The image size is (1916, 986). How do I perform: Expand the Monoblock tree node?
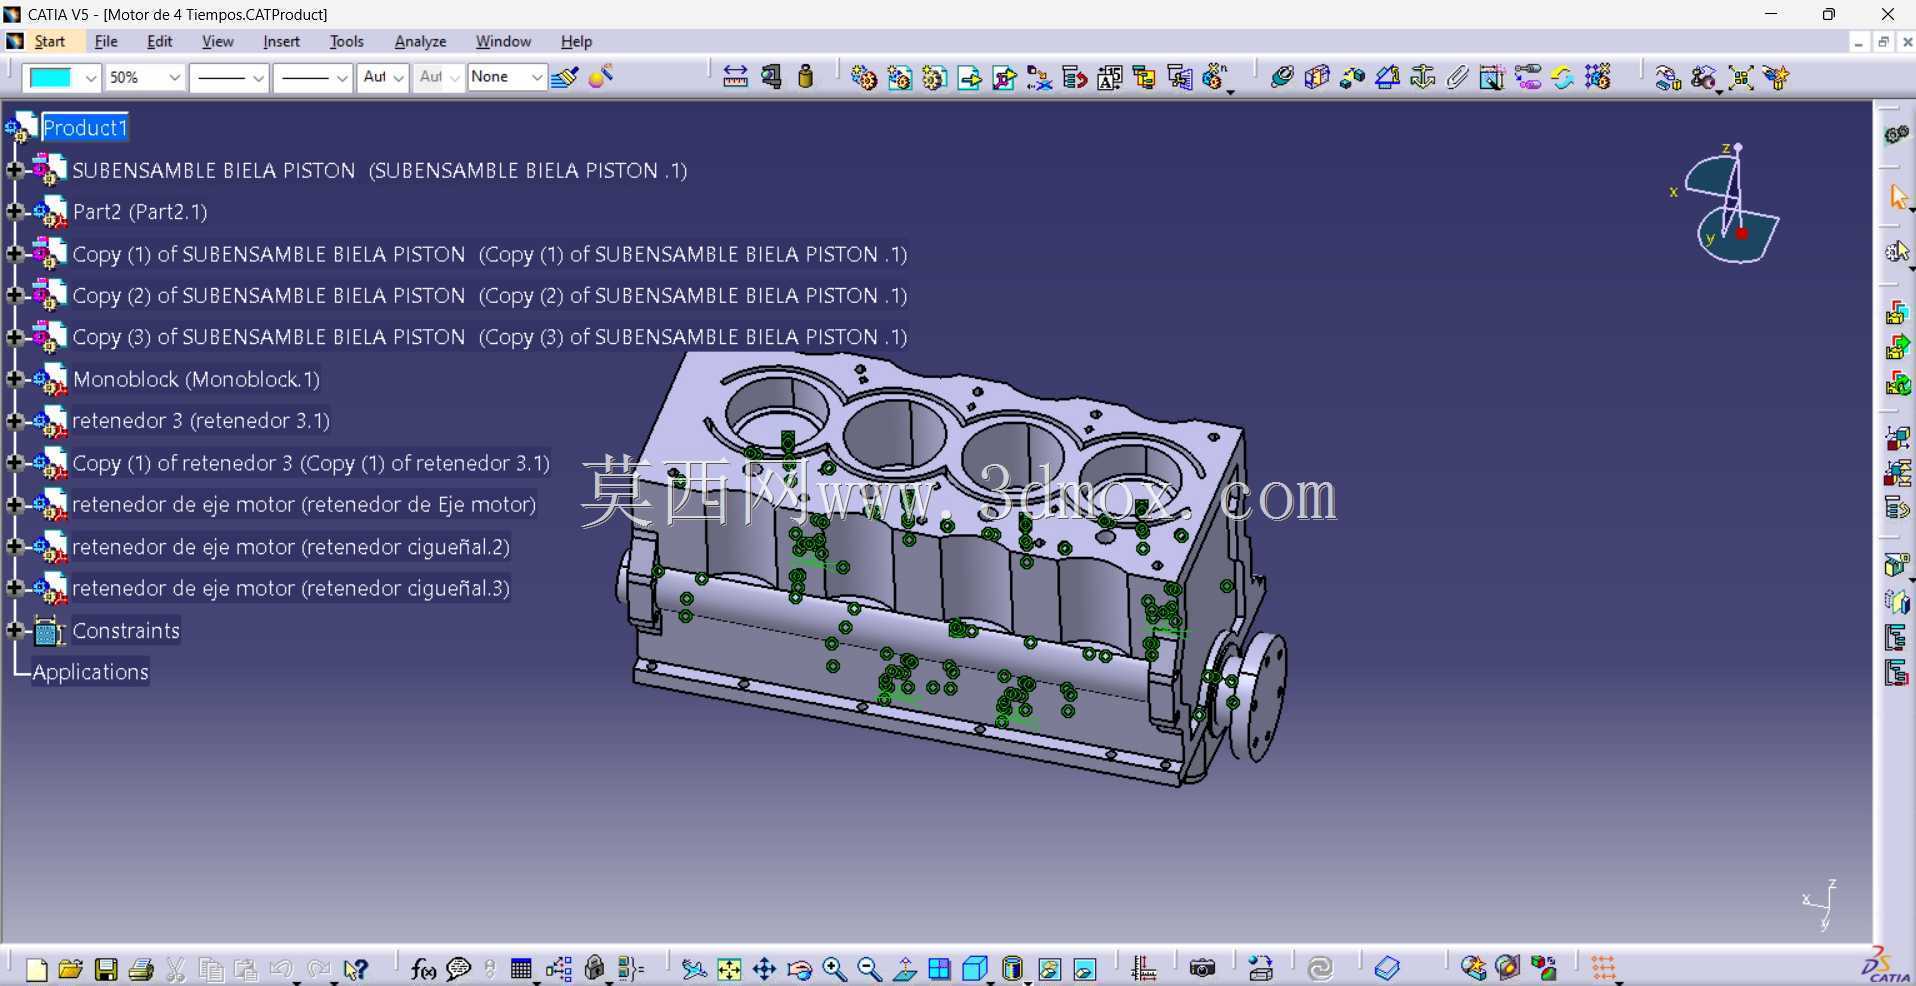tap(14, 379)
